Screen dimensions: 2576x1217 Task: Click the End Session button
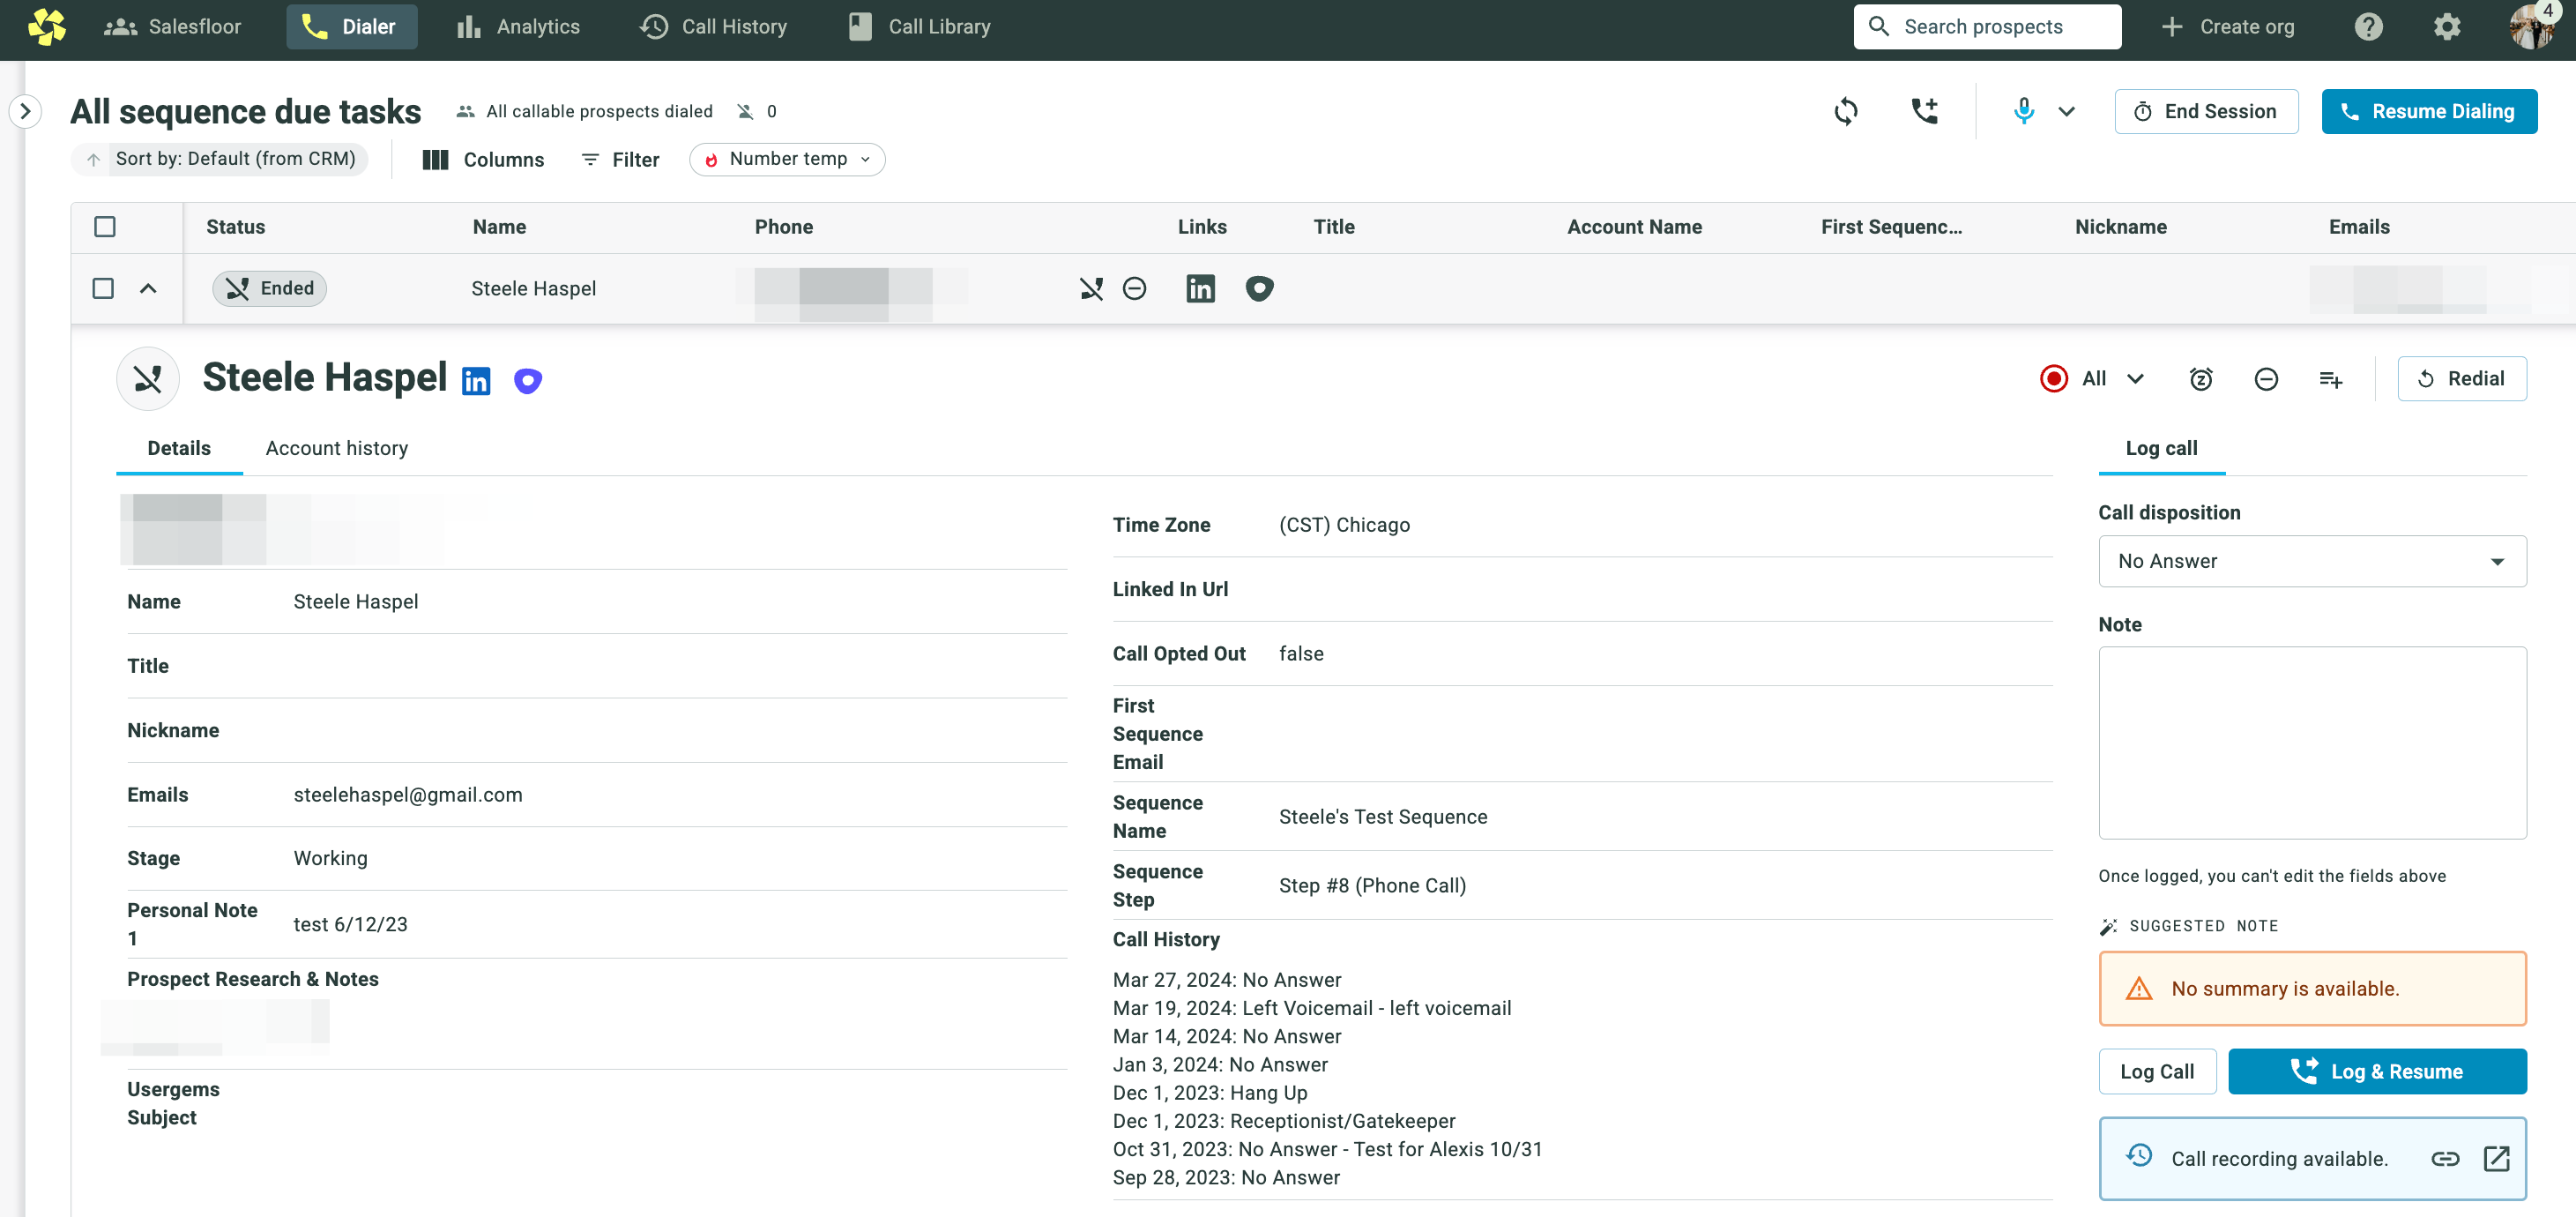(x=2206, y=111)
